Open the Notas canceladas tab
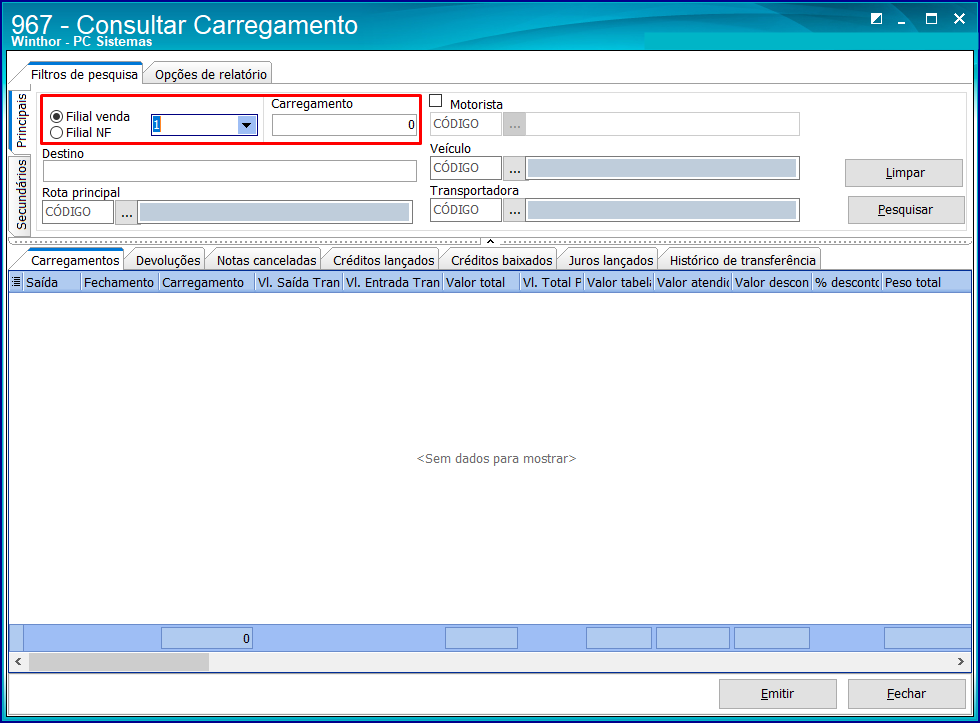Image resolution: width=980 pixels, height=723 pixels. click(266, 260)
